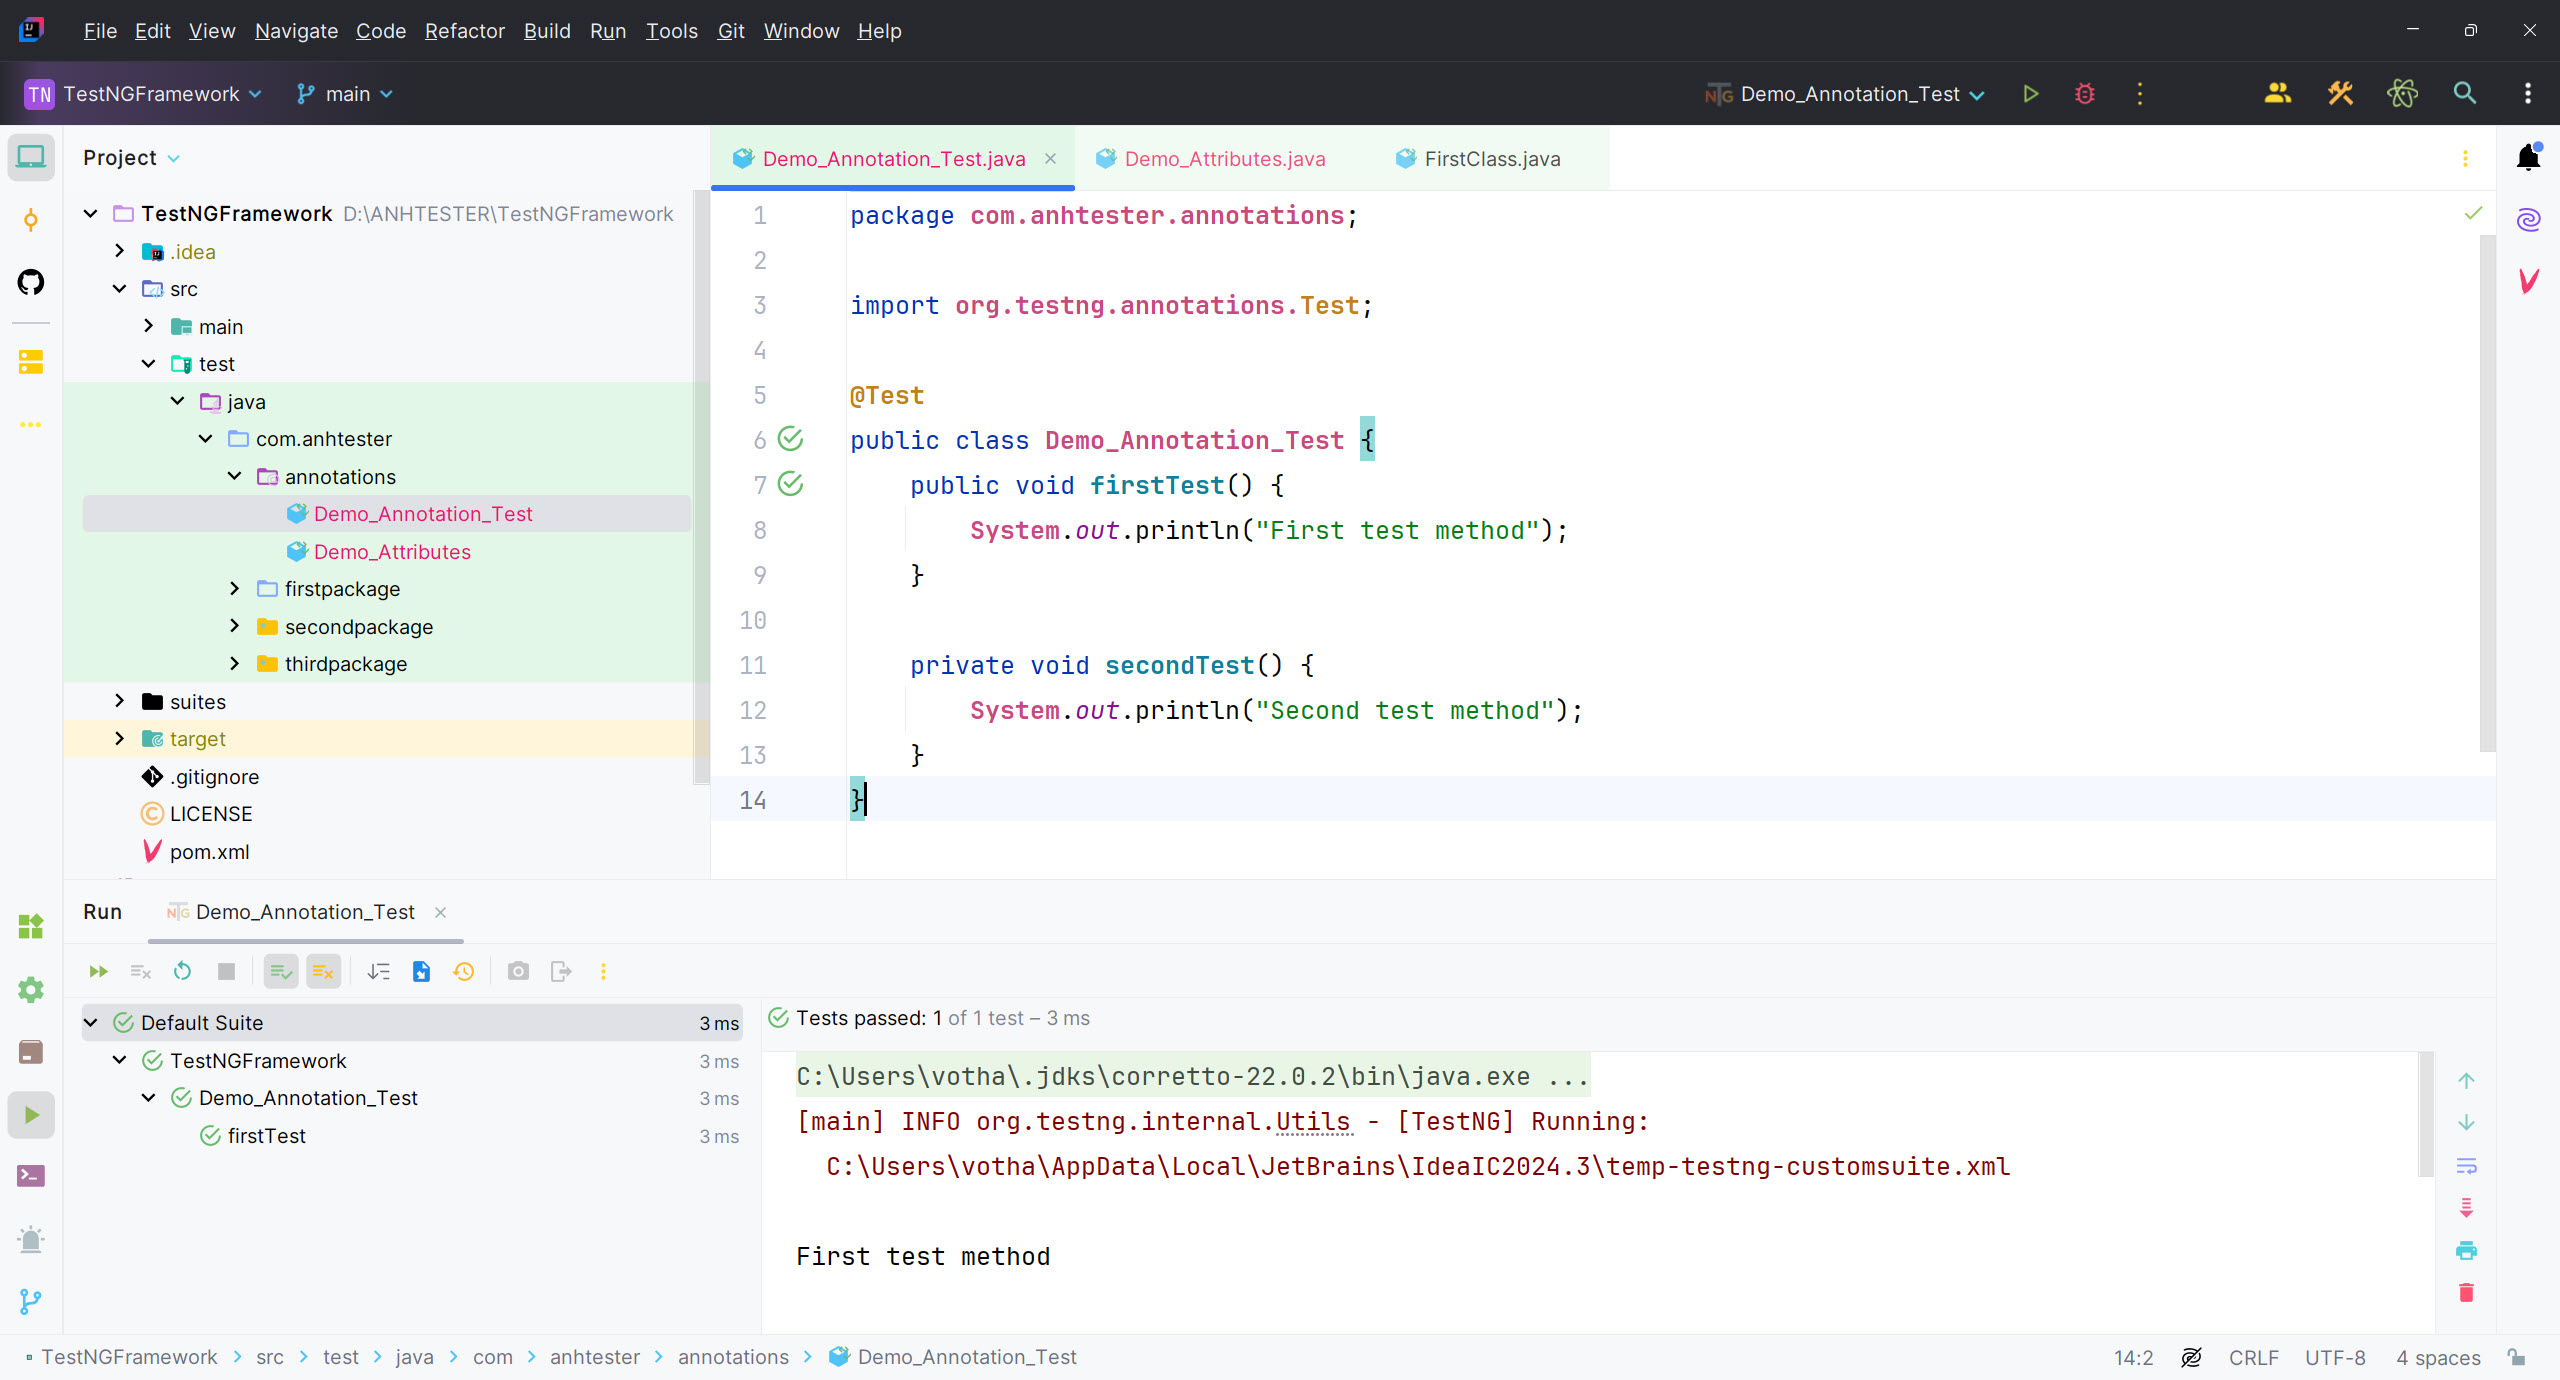The image size is (2560, 1380).
Task: Click 4 spaces indent setting
Action: 2438,1358
